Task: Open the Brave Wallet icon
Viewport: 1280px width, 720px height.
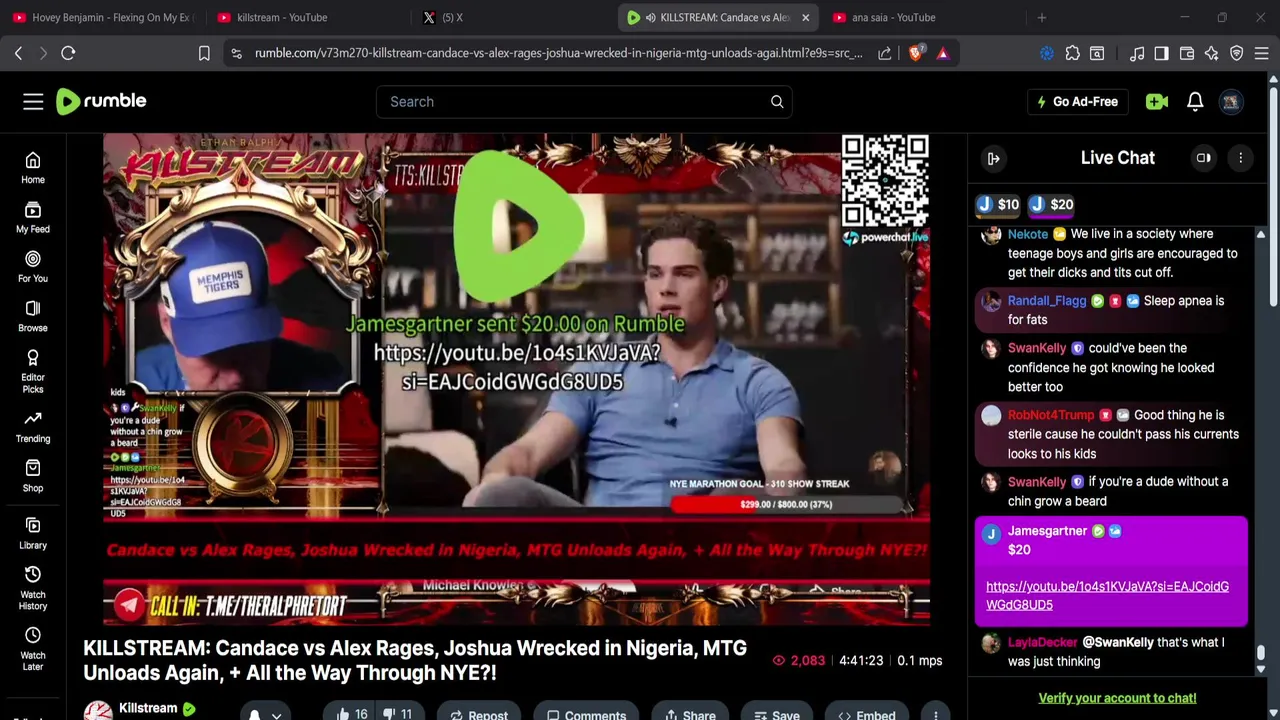Action: (x=1187, y=53)
